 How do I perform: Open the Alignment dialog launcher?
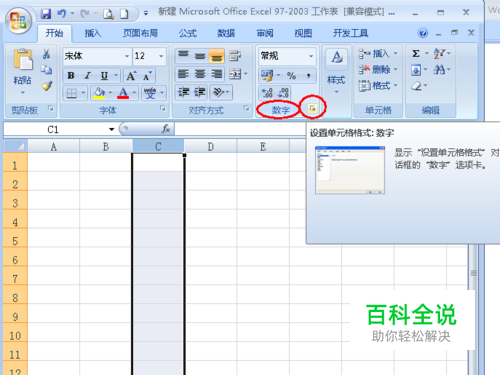coord(246,108)
